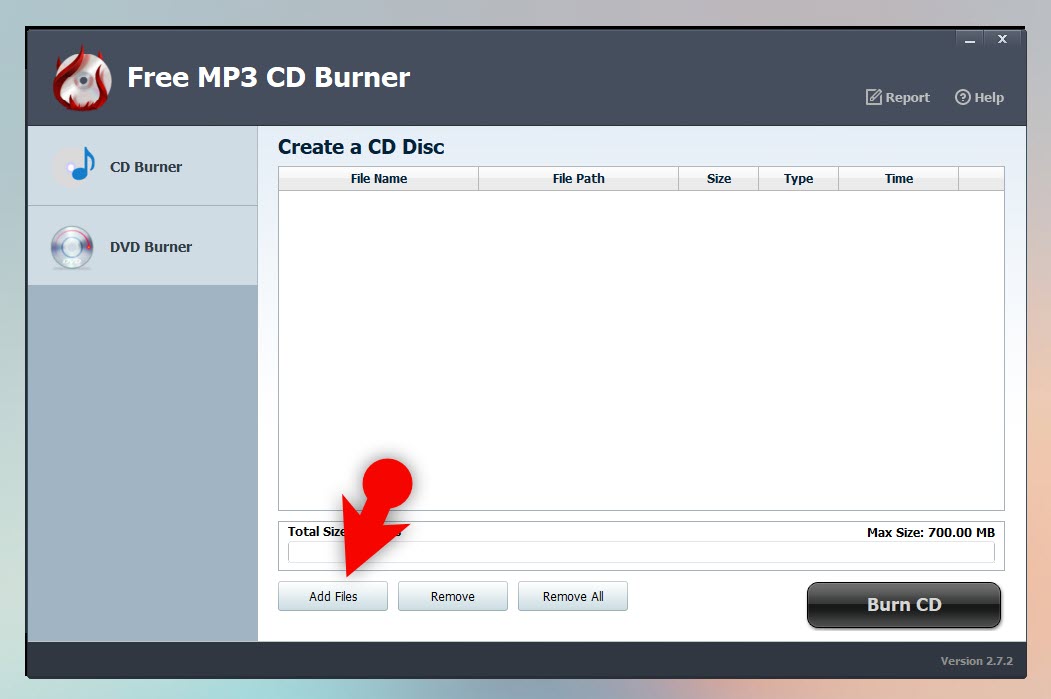The width and height of the screenshot is (1051, 699).
Task: Click the Remove All button
Action: click(573, 596)
